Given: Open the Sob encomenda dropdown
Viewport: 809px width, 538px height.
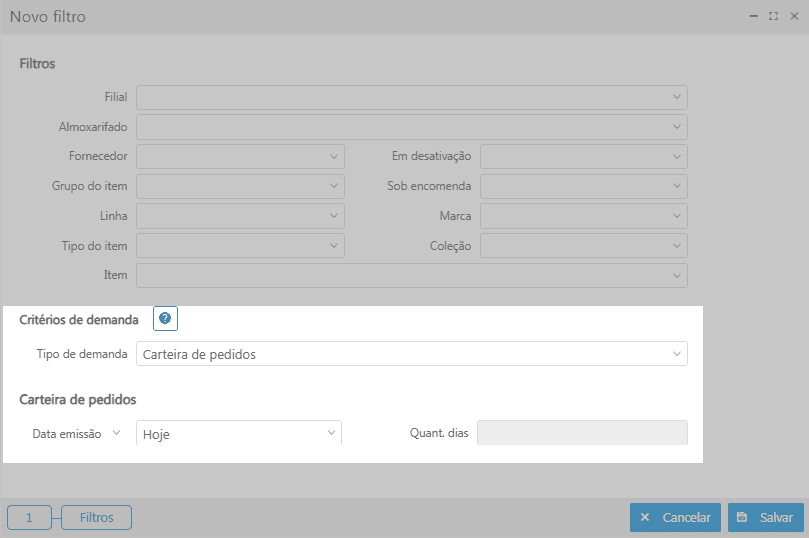Looking at the screenshot, I should coord(583,186).
